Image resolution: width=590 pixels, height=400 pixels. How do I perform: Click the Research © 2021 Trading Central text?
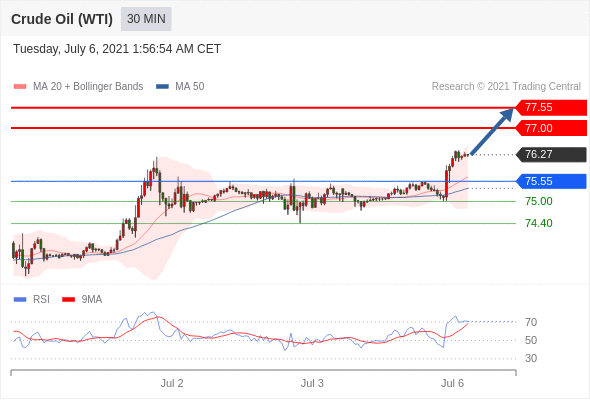coord(506,87)
